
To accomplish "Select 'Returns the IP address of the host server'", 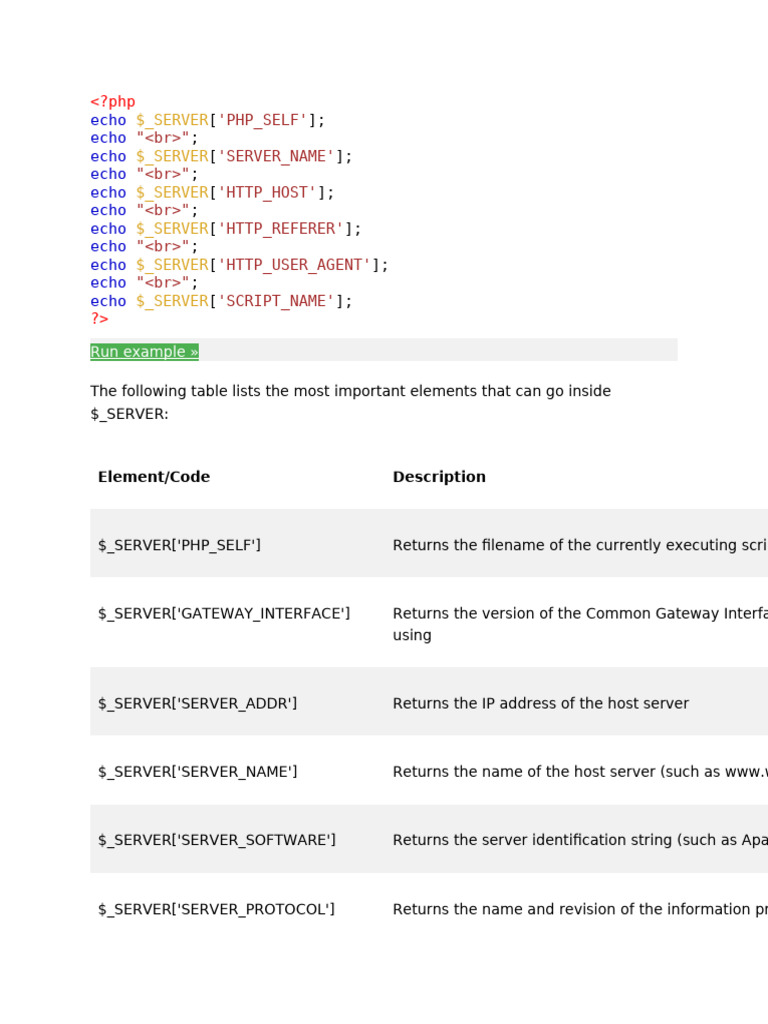I will pyautogui.click(x=541, y=703).
